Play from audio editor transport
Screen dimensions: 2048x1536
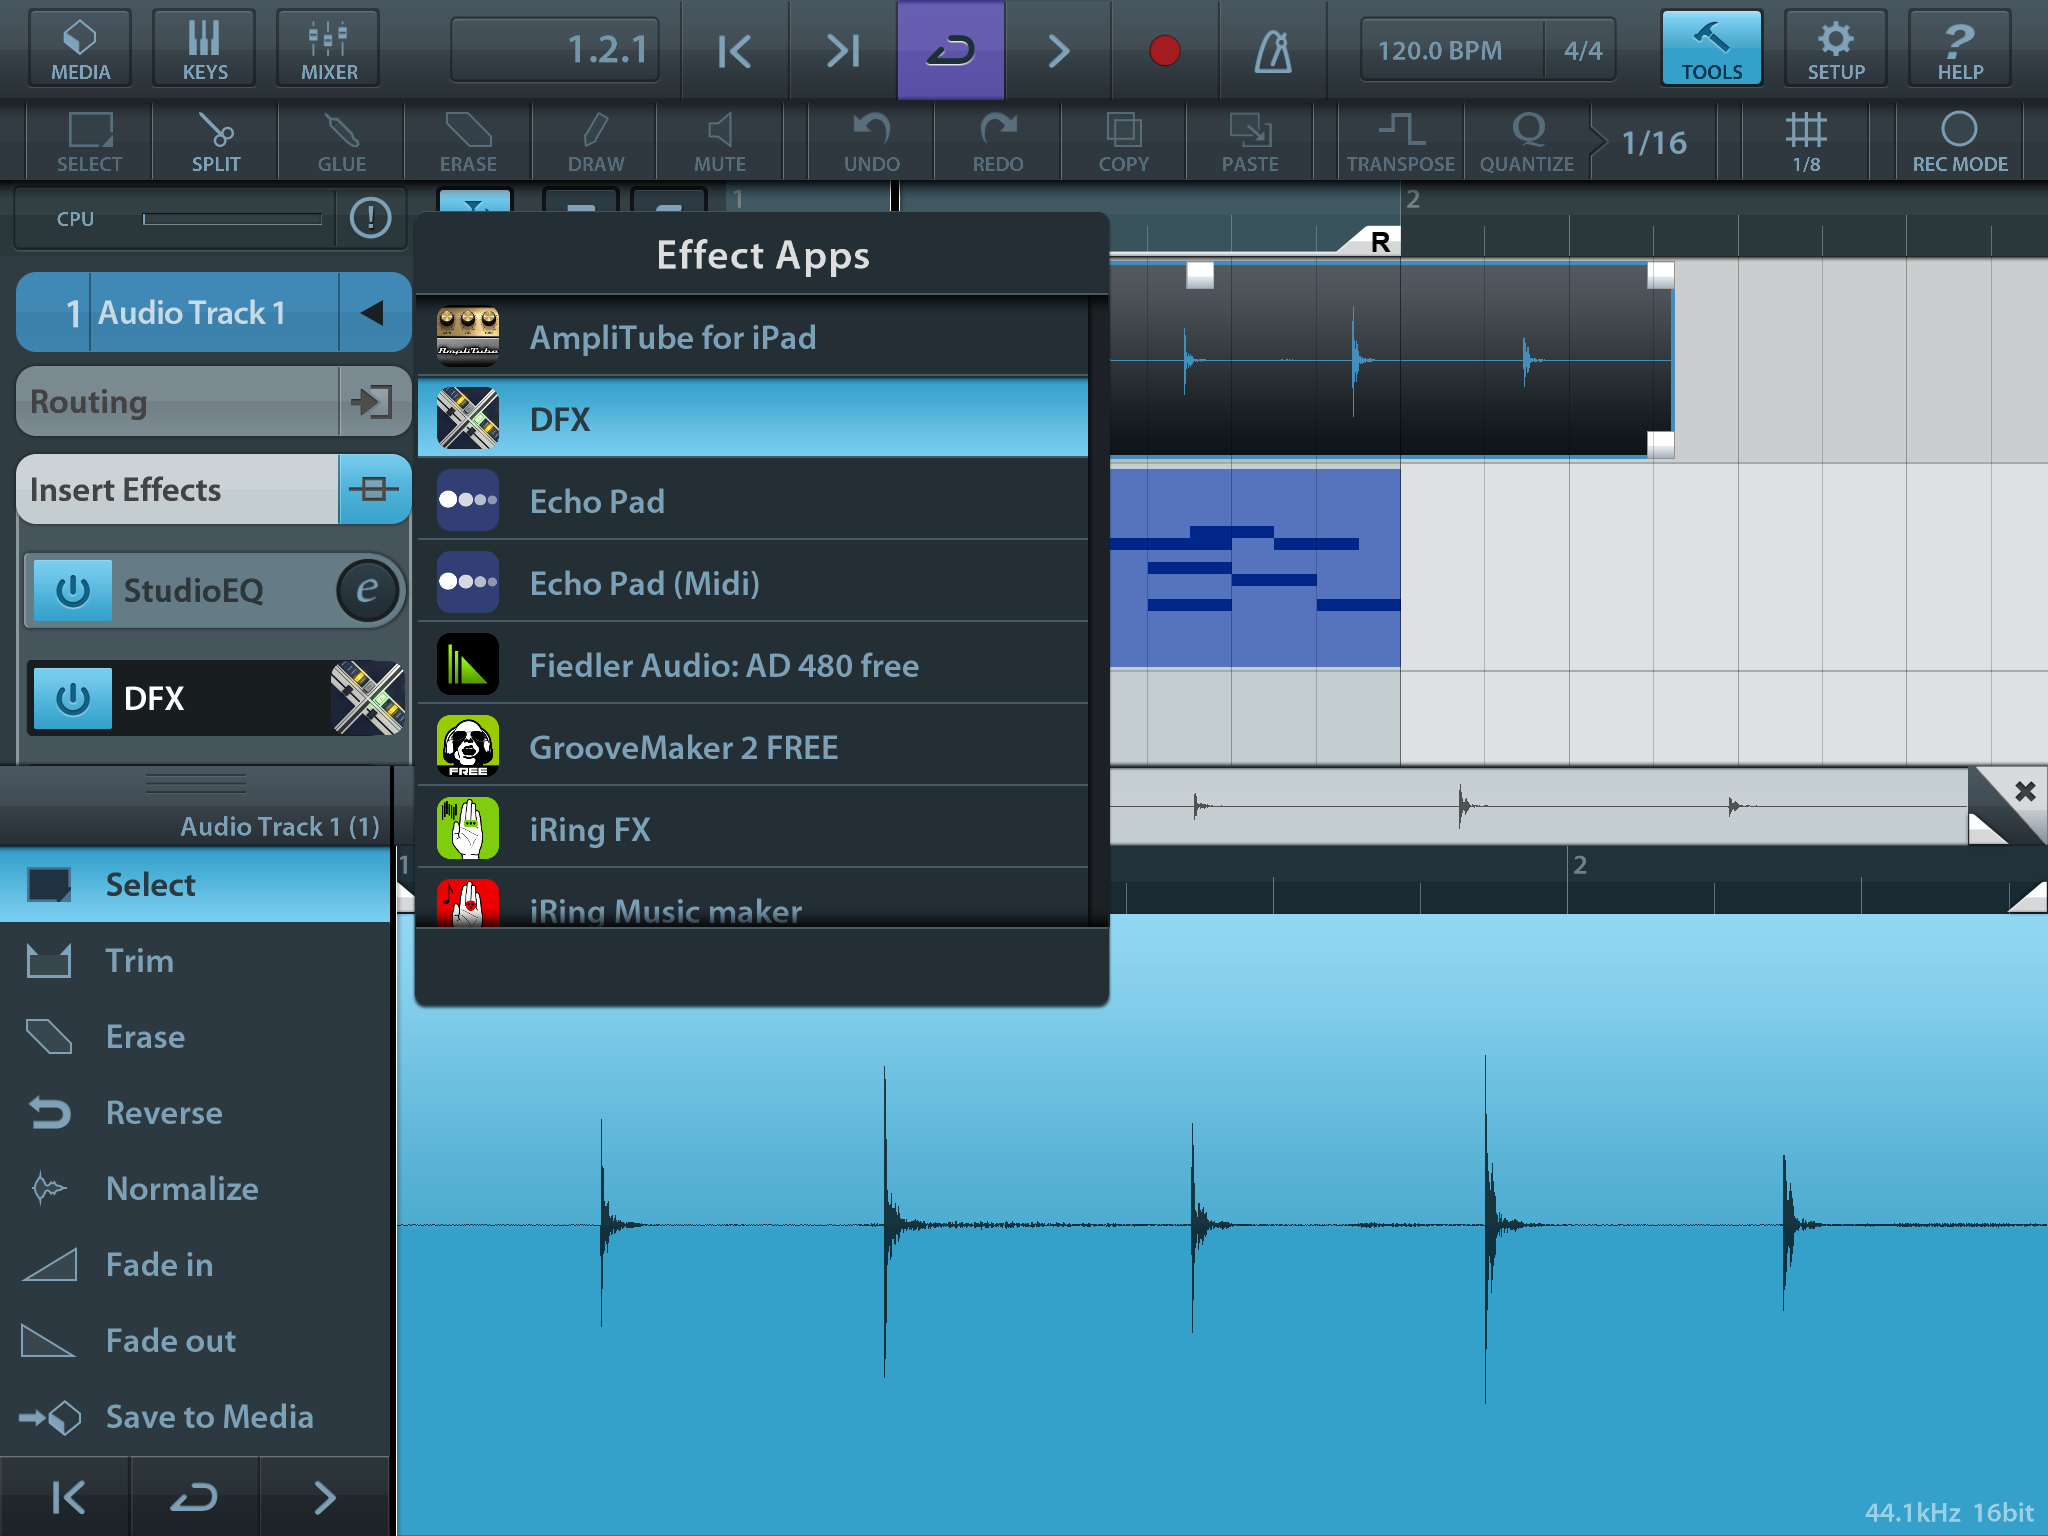324,1497
